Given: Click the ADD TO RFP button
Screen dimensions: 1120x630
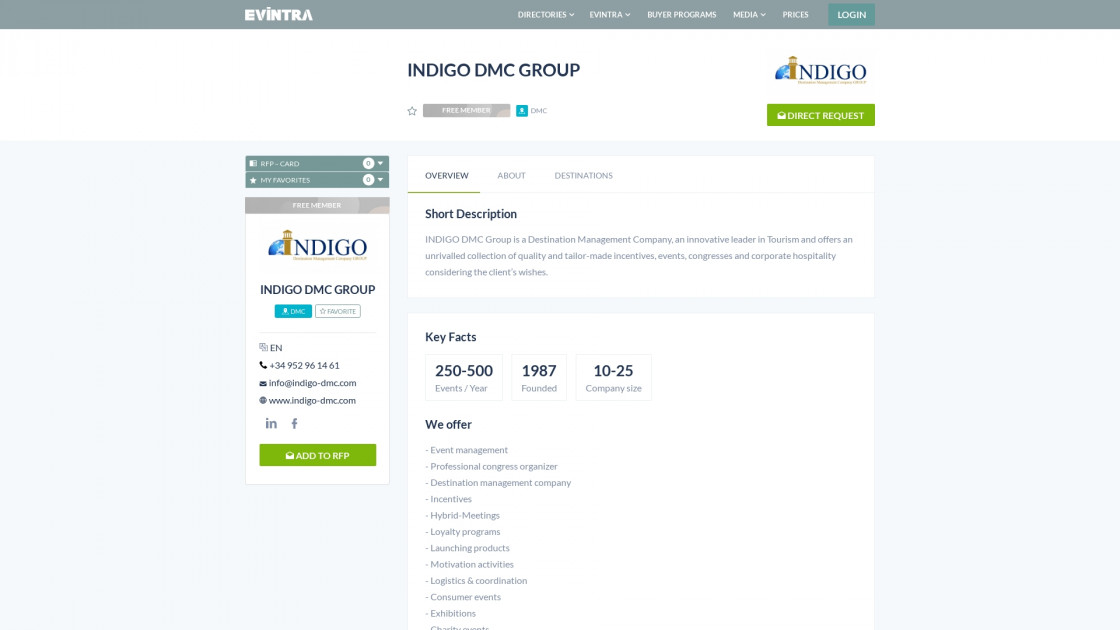Looking at the screenshot, I should click(x=317, y=454).
